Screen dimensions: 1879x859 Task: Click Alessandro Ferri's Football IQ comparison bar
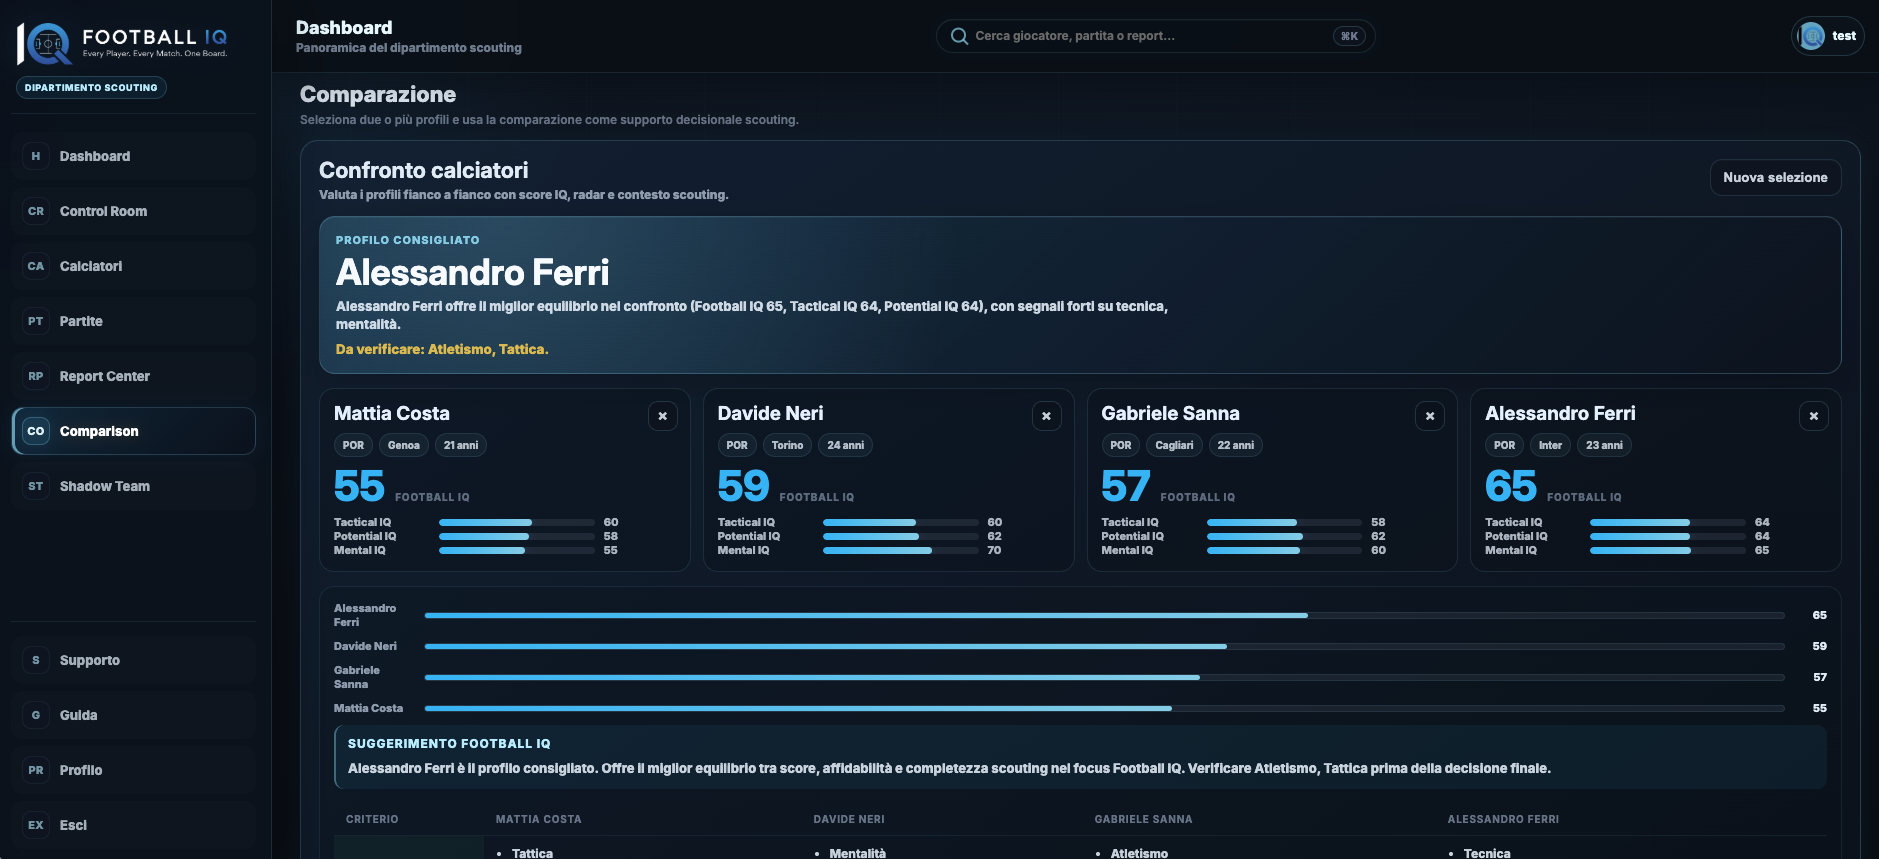point(1104,615)
